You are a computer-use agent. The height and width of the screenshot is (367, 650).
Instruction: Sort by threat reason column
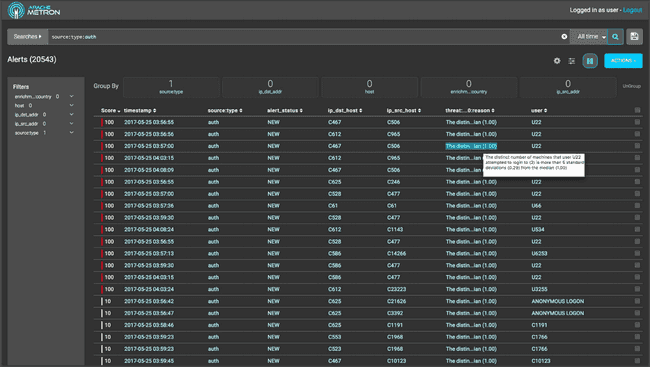click(470, 110)
